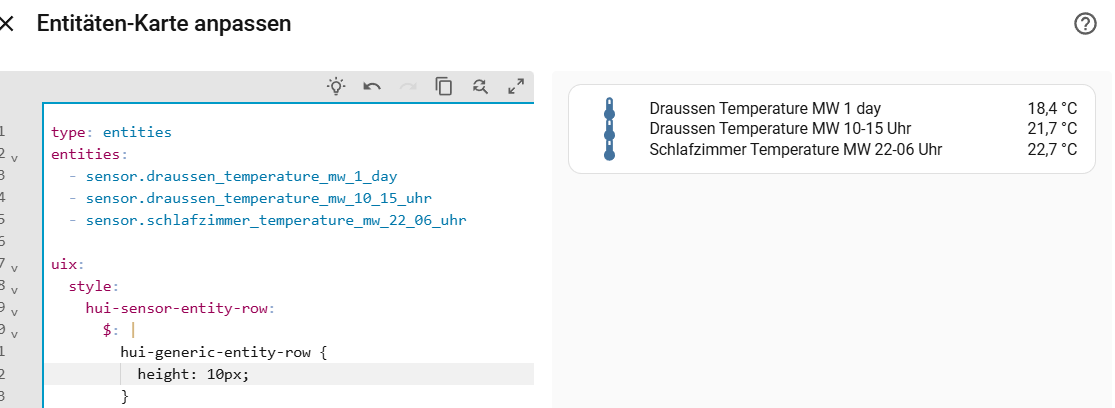Fold the style block in gutter

click(x=14, y=290)
